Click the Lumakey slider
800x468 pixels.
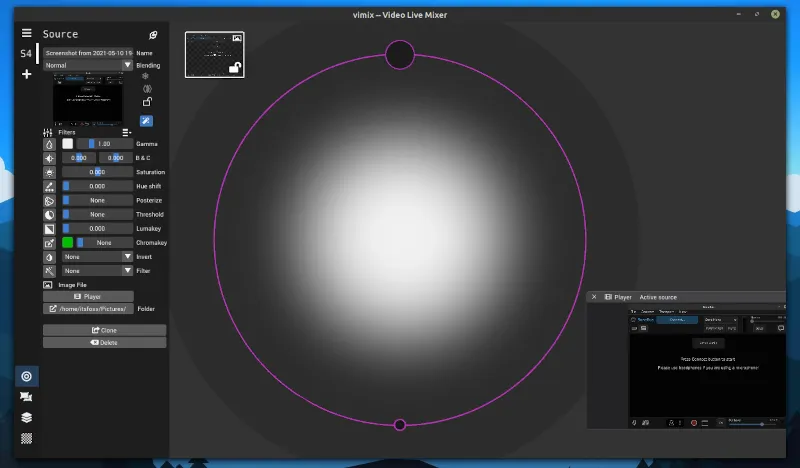97,229
